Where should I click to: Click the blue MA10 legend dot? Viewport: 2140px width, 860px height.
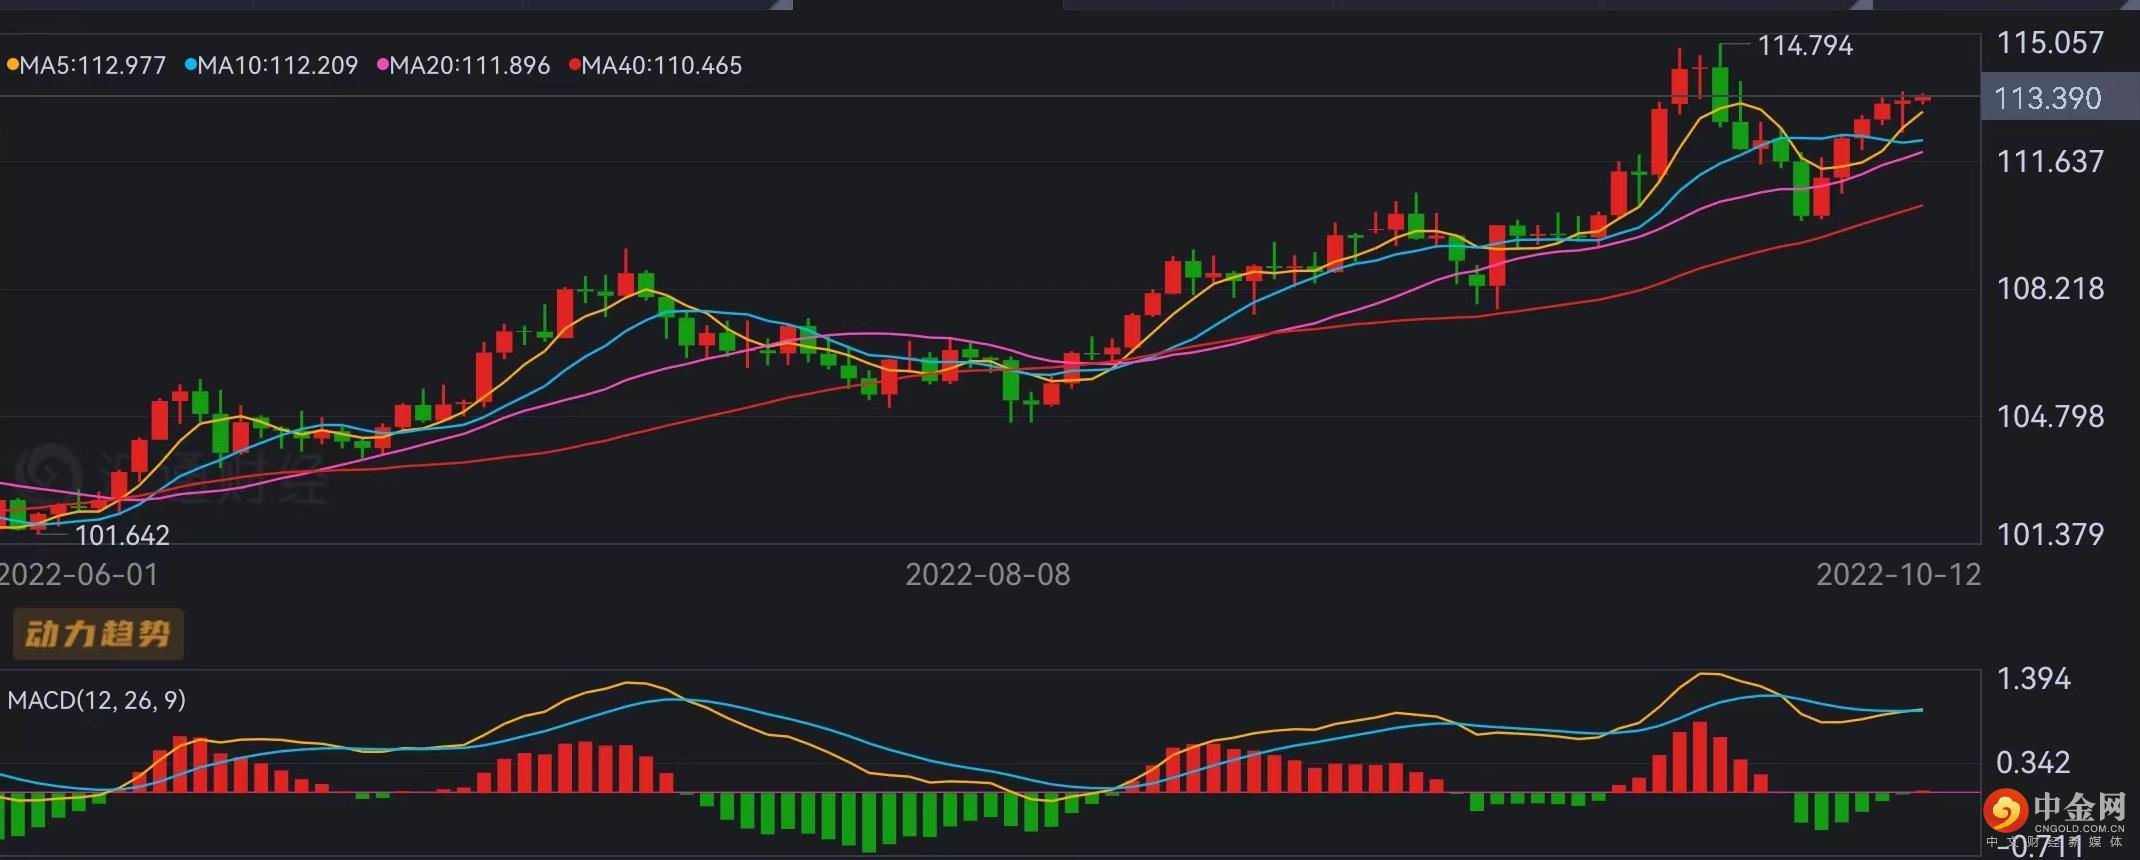click(x=190, y=66)
